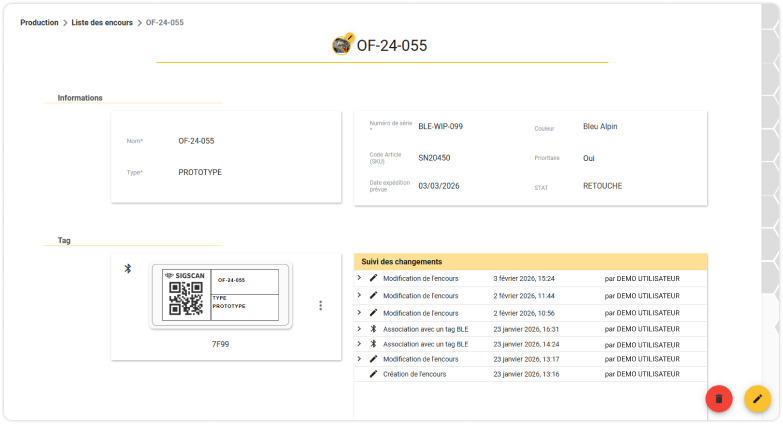
Task: Click the serial number BLE-WIP-099
Action: point(440,126)
